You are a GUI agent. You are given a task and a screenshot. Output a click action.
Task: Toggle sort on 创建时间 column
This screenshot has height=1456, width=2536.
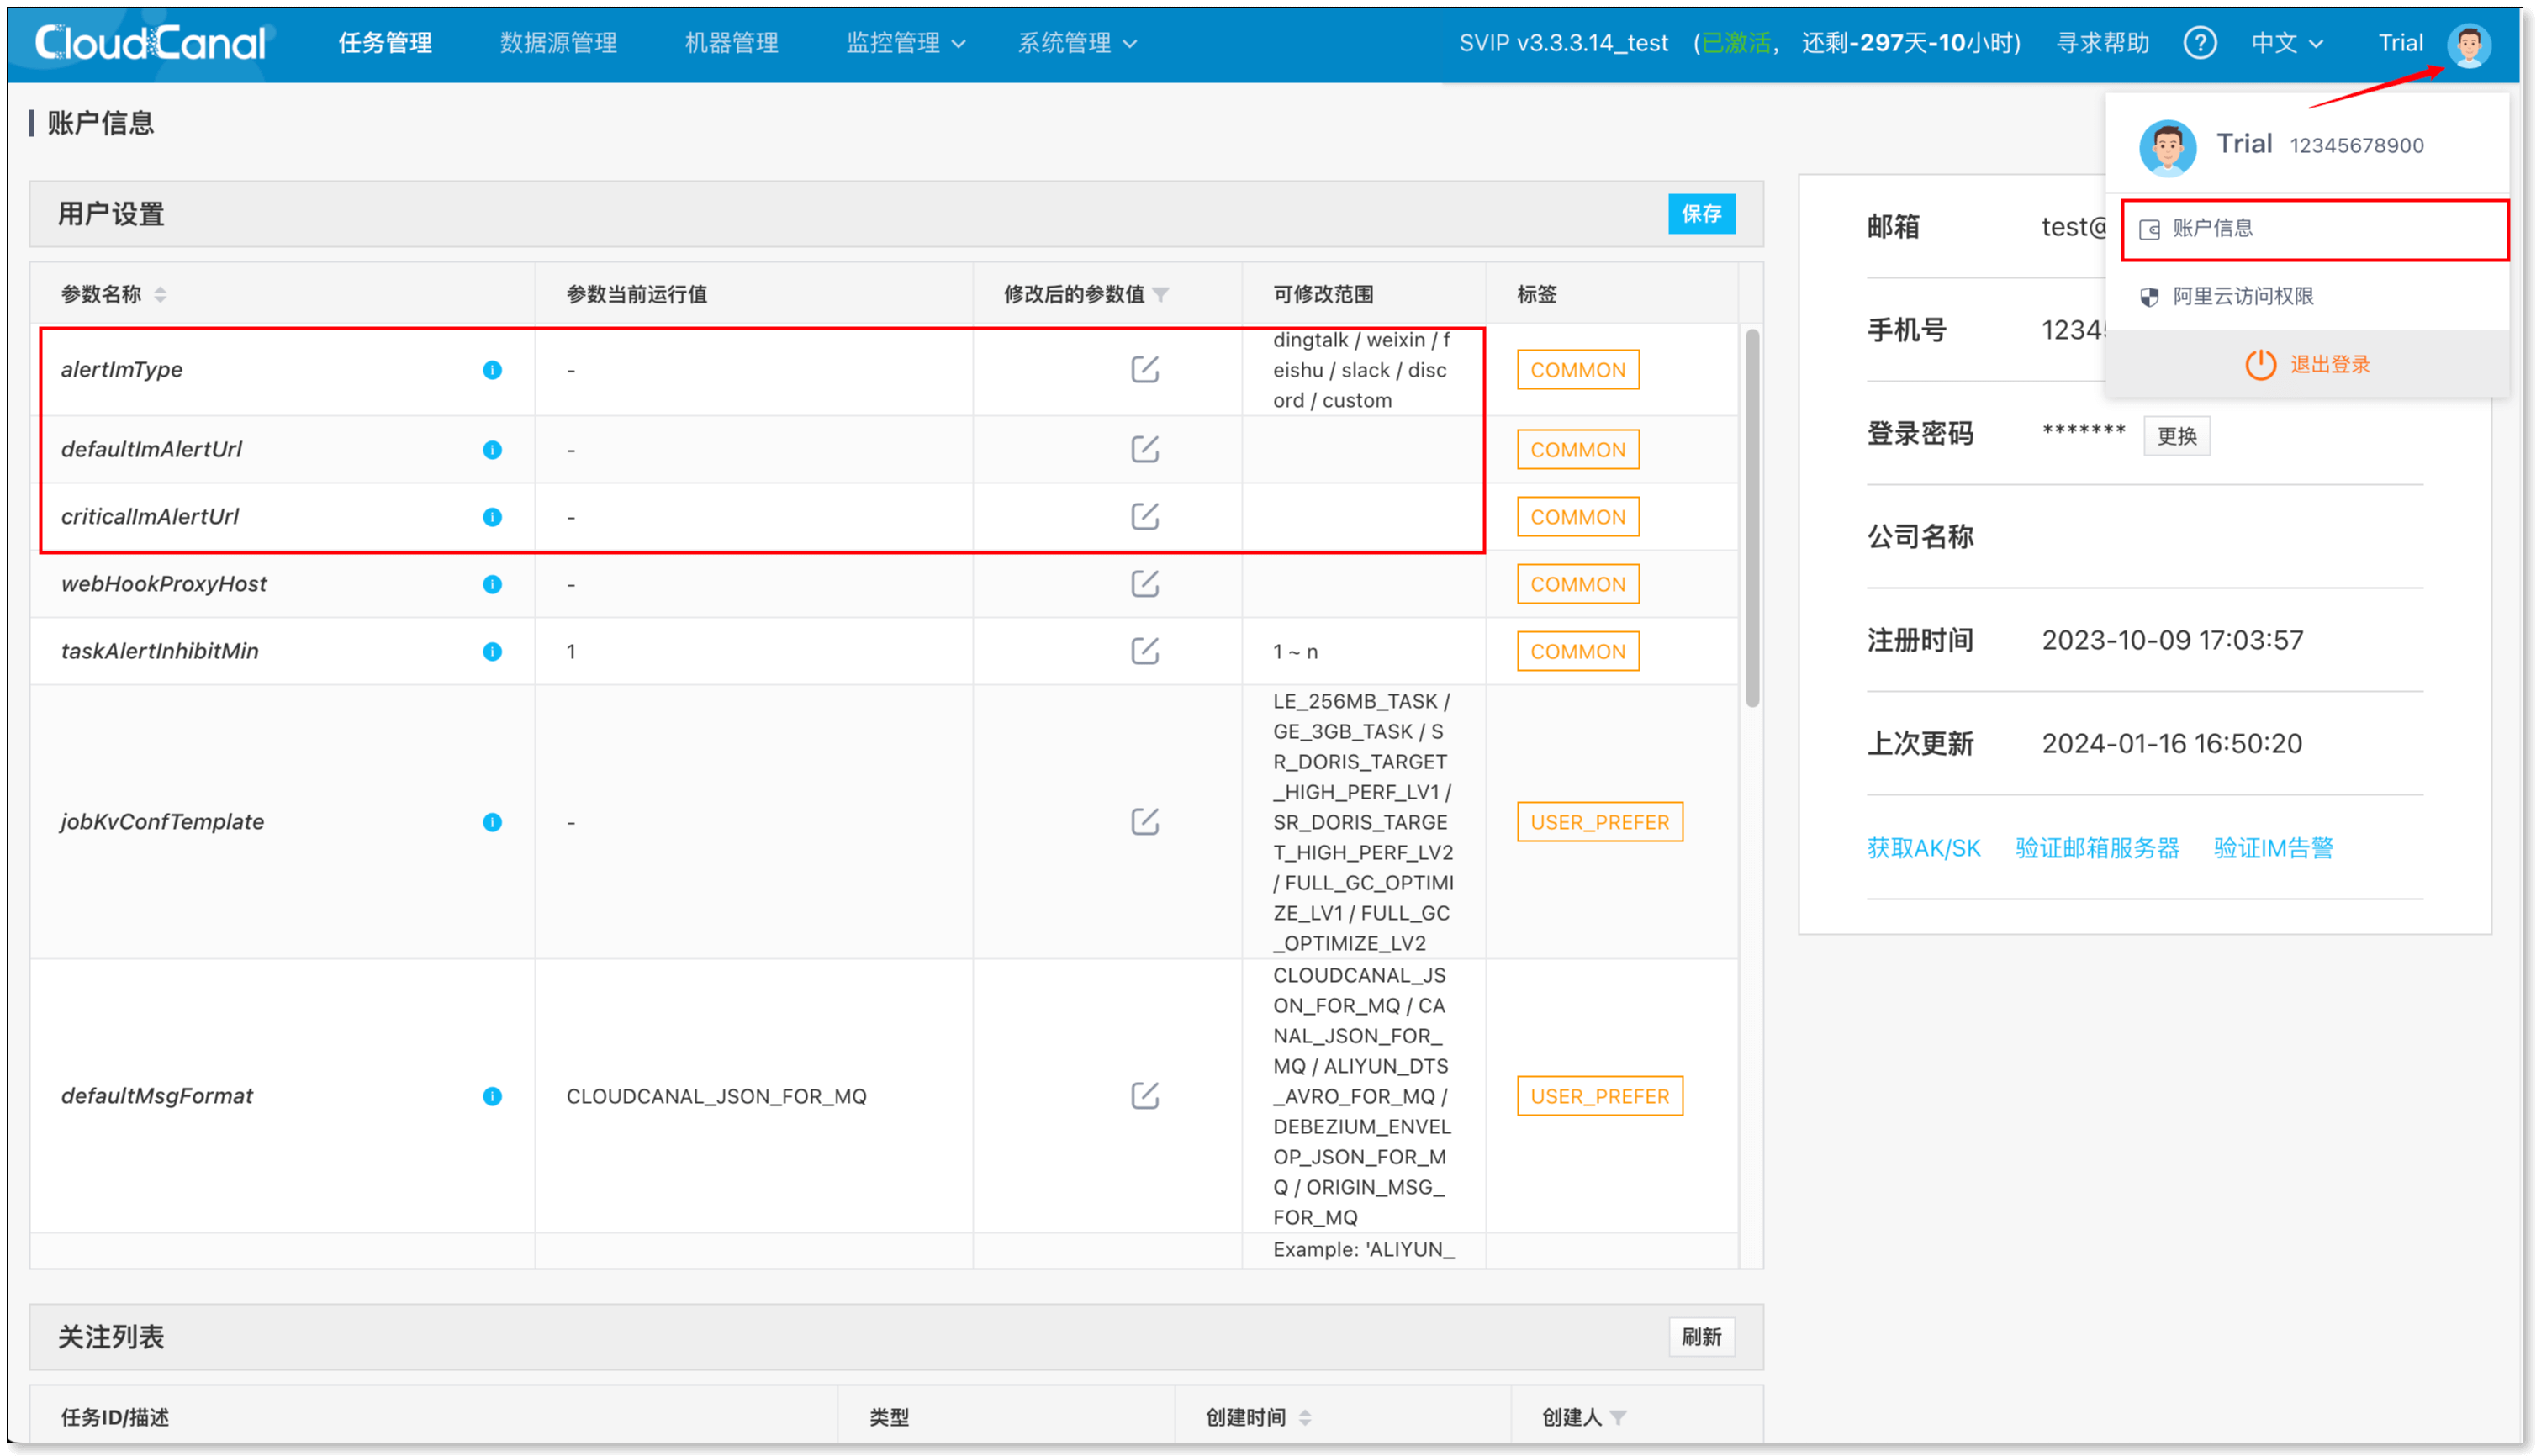(1304, 1417)
